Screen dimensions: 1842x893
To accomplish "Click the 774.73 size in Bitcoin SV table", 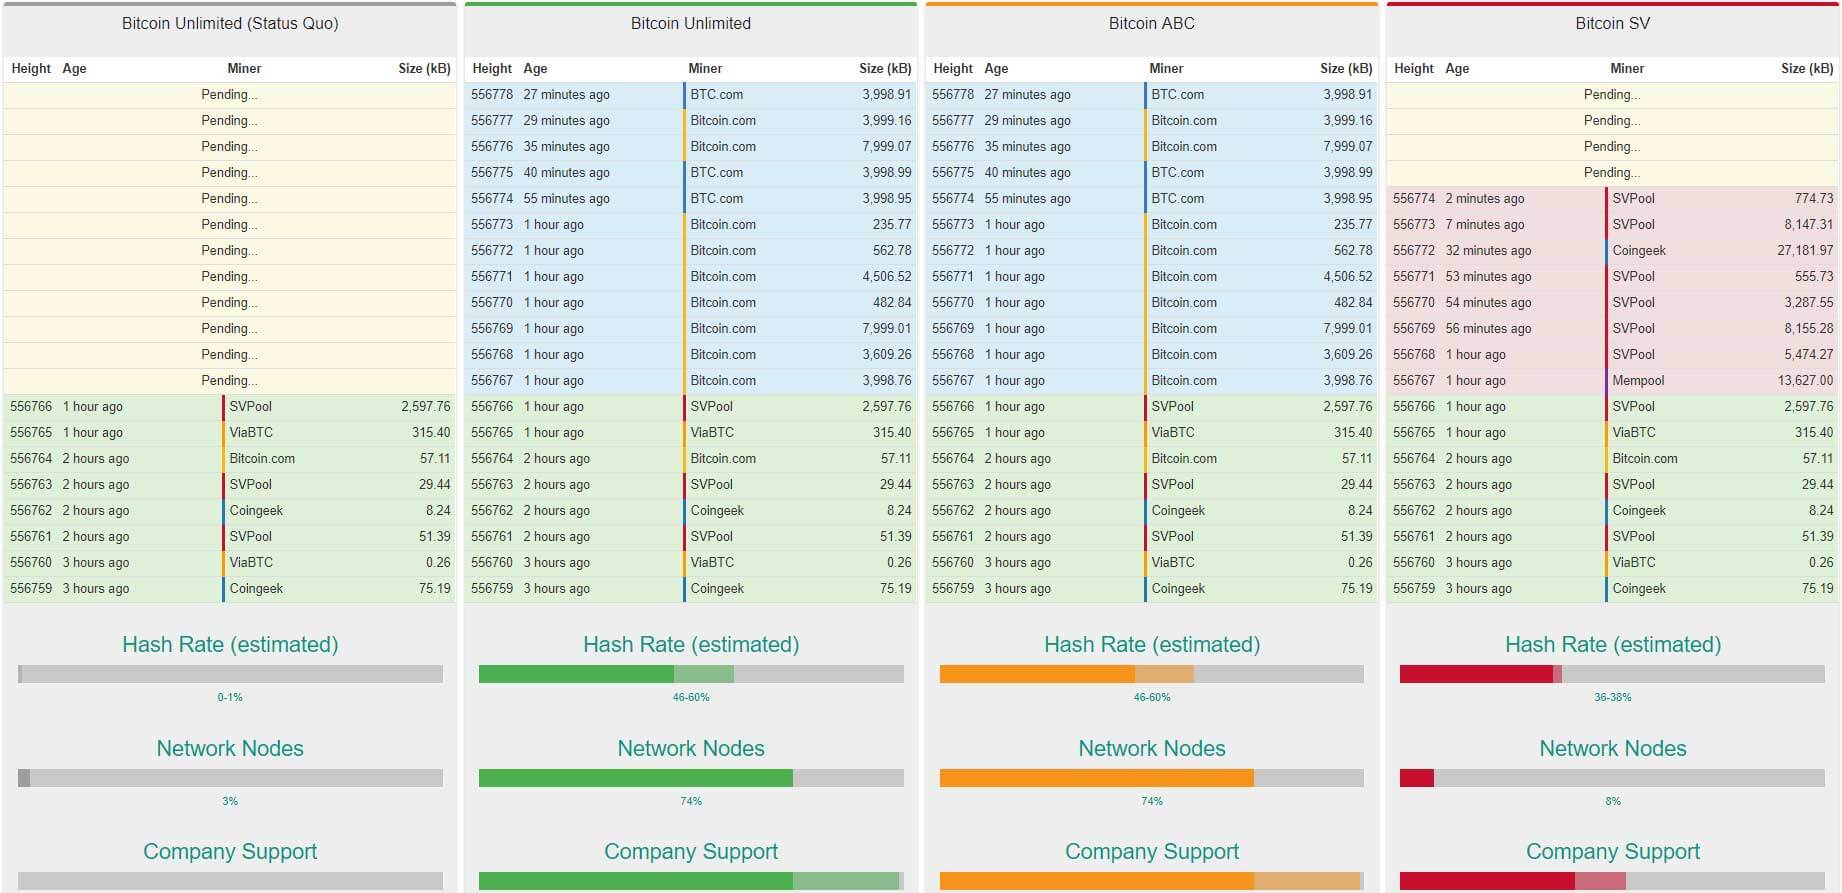I will click(x=1814, y=198).
